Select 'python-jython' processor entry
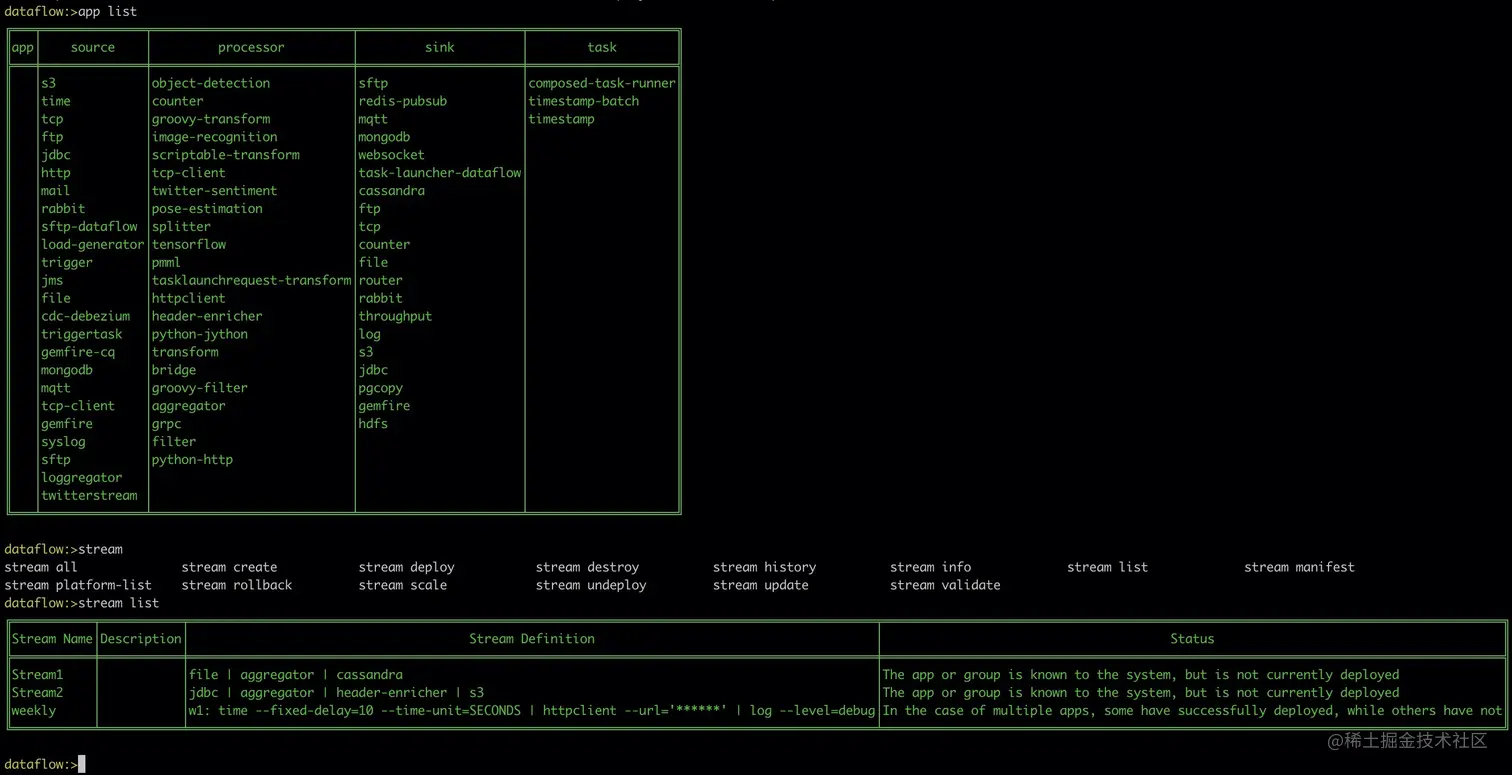 pyautogui.click(x=200, y=334)
